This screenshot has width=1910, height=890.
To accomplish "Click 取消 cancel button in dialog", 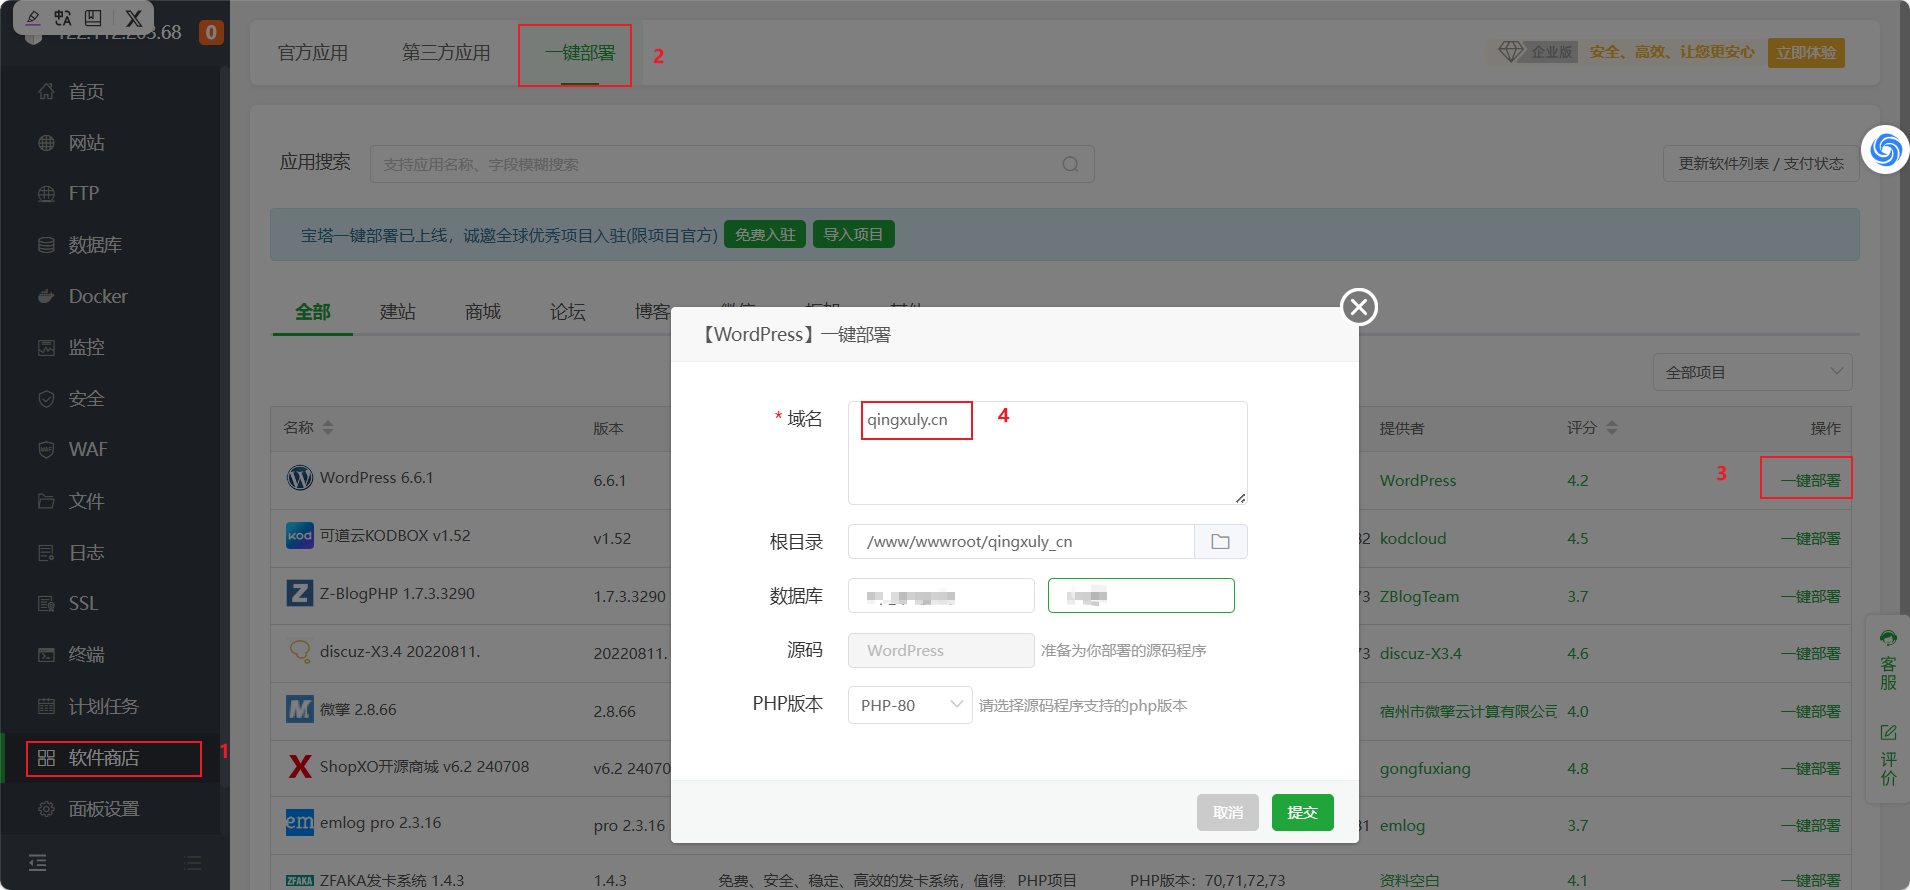I will (x=1228, y=812).
